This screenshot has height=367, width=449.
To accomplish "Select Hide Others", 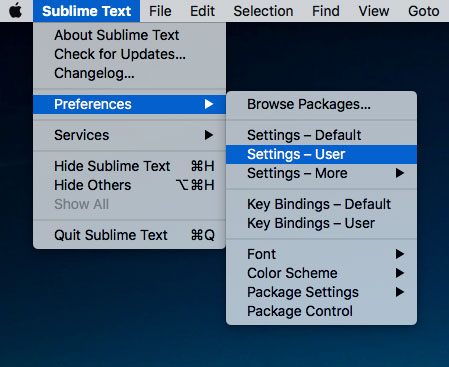I will point(129,185).
